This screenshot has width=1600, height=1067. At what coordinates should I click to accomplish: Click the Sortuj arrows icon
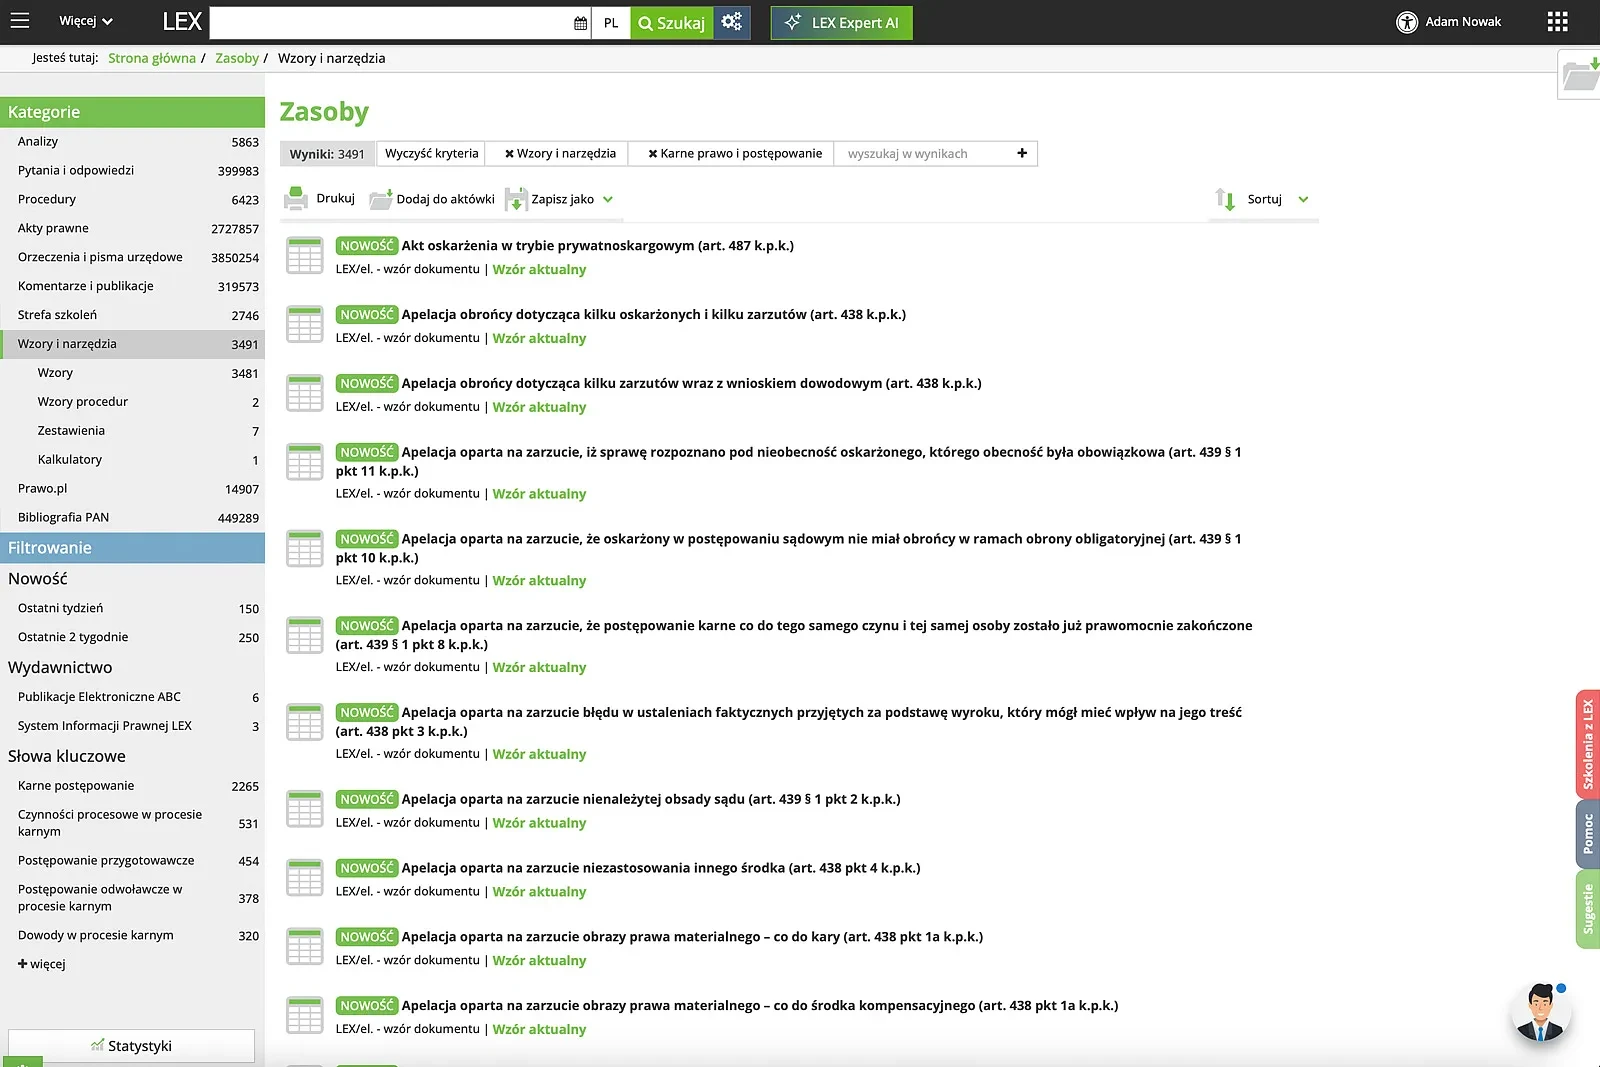[1225, 199]
